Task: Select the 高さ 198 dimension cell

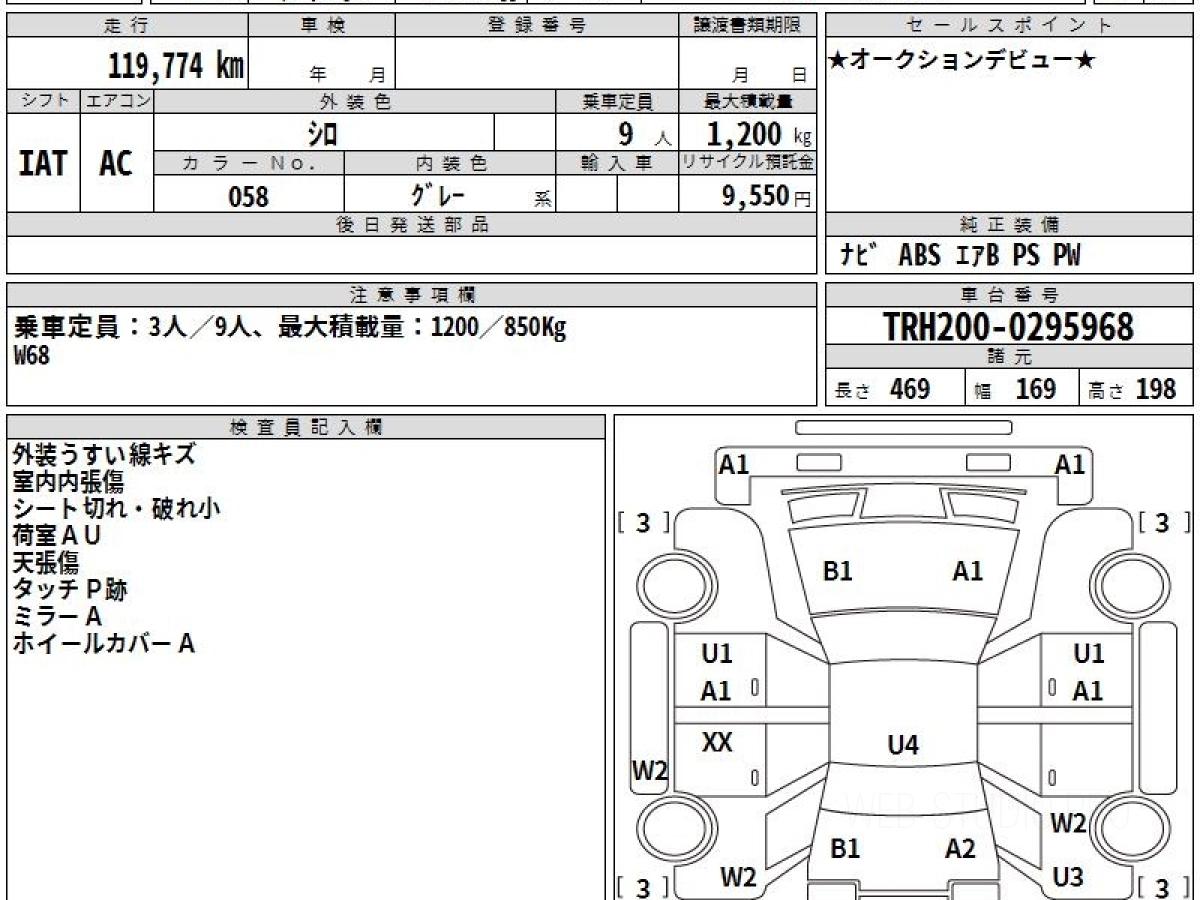Action: (x=1136, y=388)
